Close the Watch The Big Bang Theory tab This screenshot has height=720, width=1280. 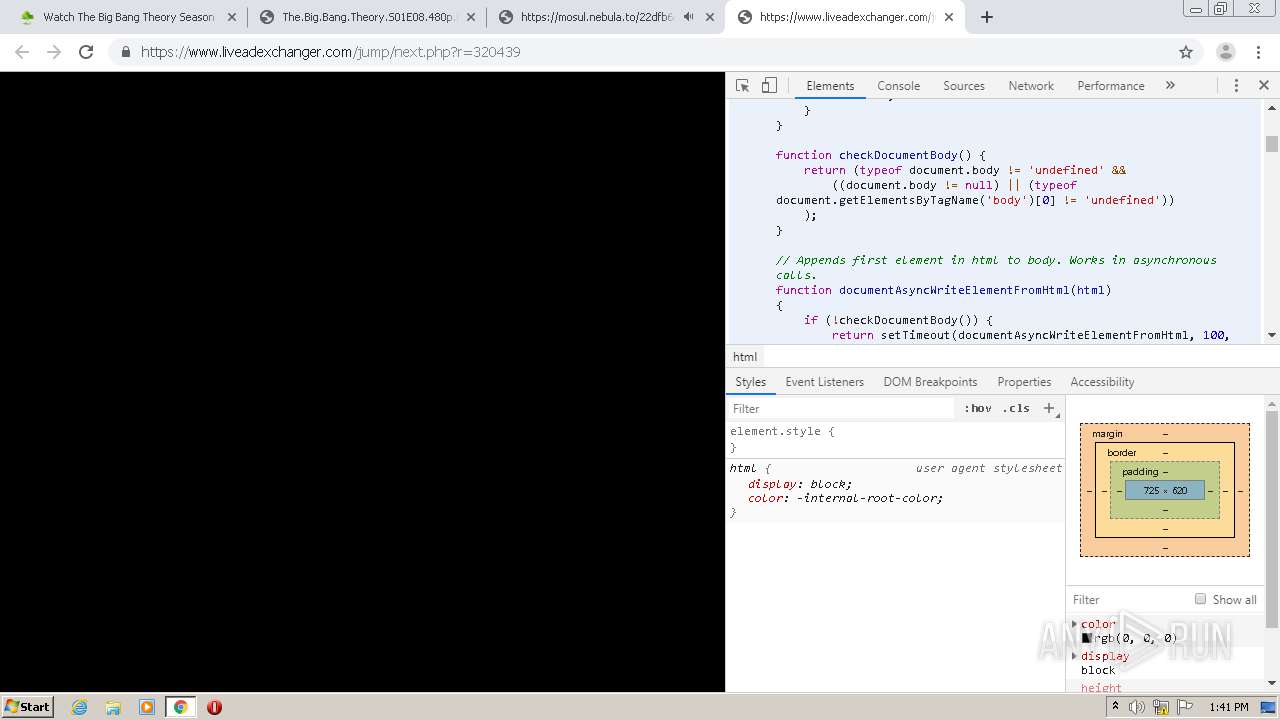pyautogui.click(x=232, y=17)
